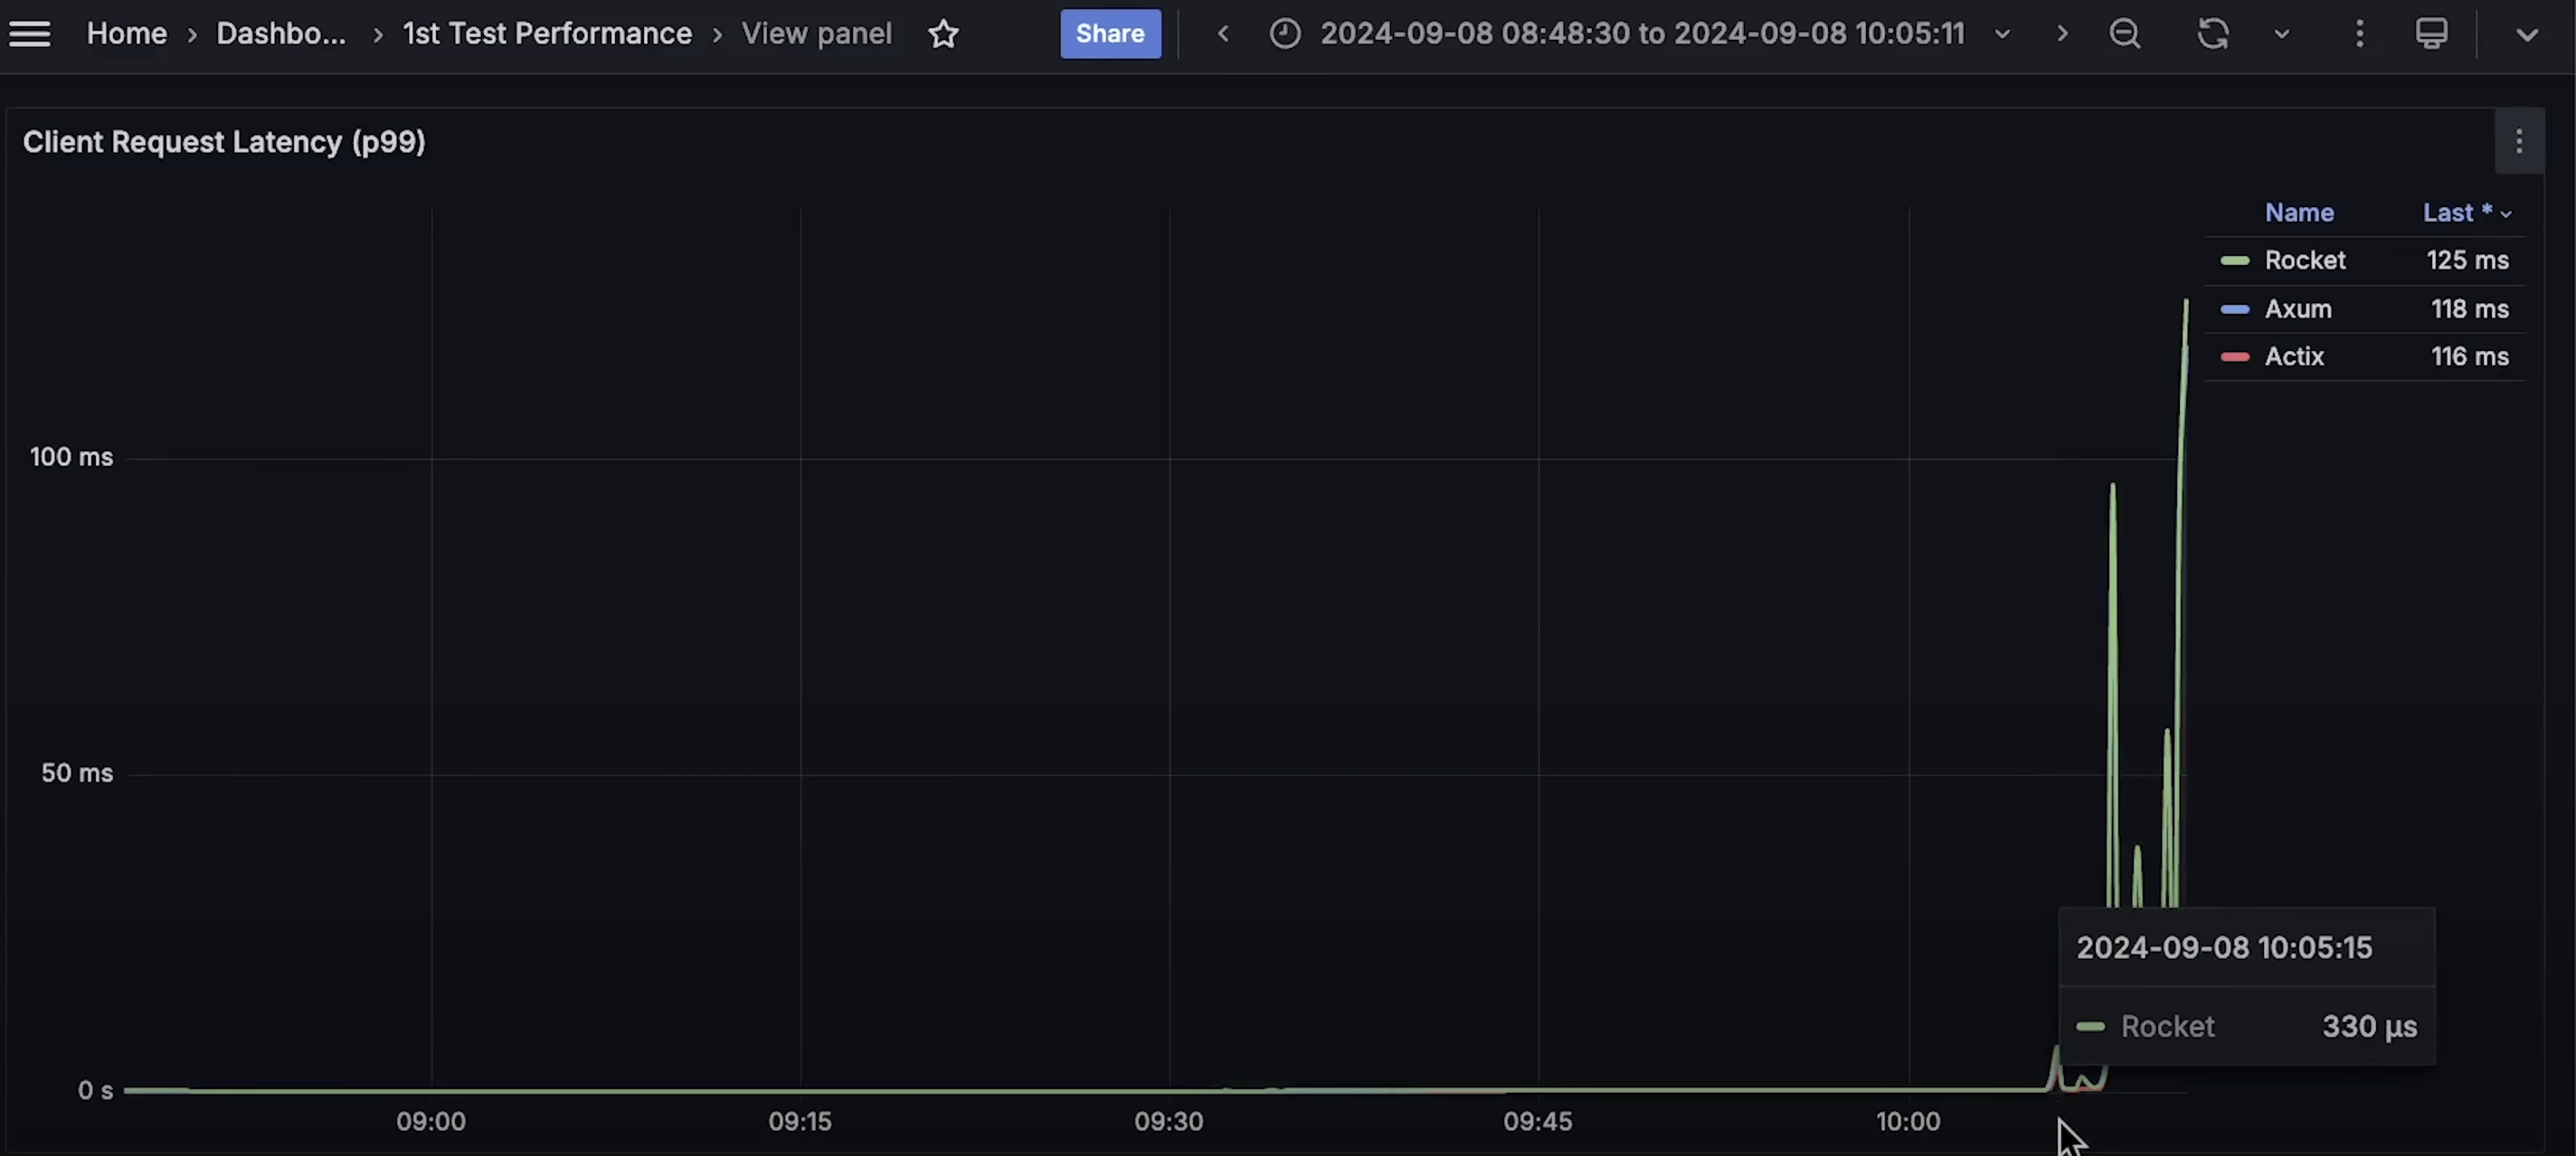Toggle Actix series visibility in legend
Image resolution: width=2576 pixels, height=1156 pixels.
2293,357
